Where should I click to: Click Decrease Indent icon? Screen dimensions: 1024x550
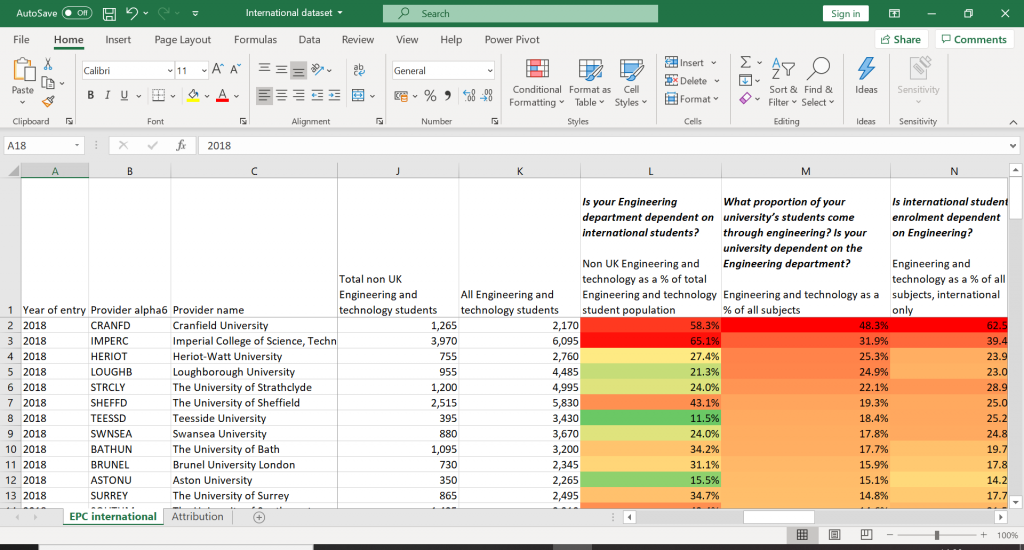(x=317, y=95)
